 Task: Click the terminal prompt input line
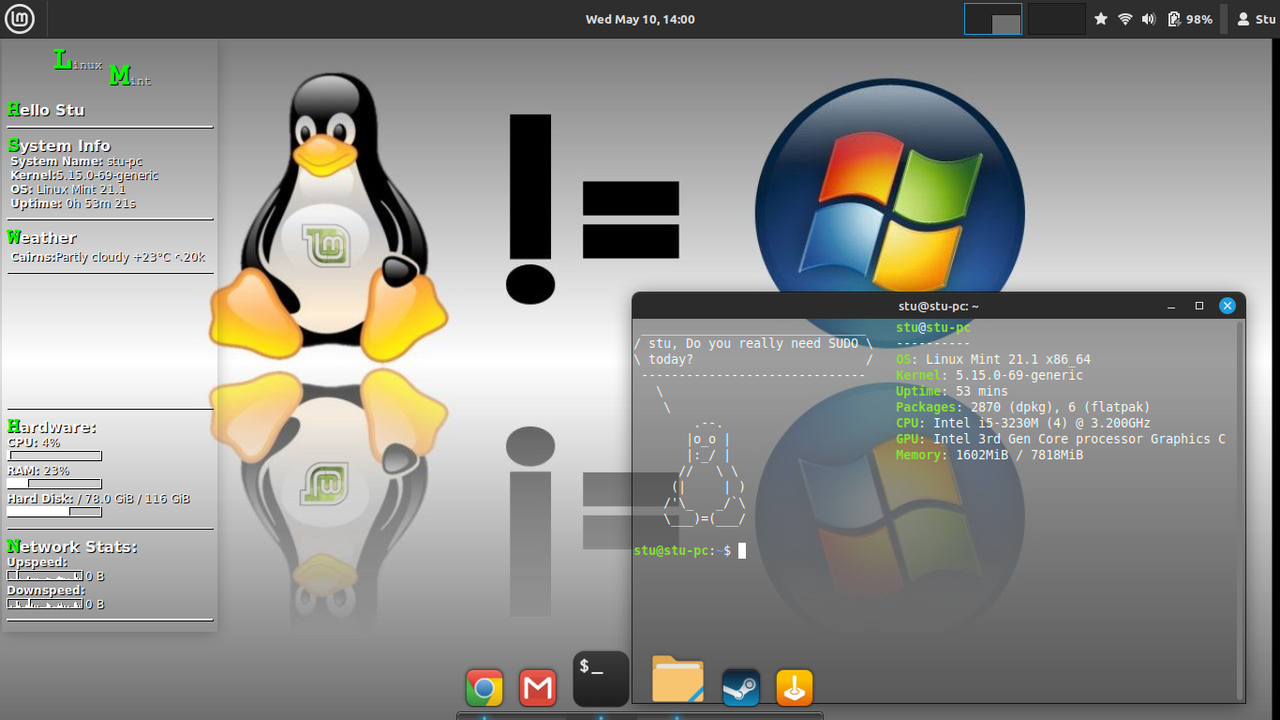690,551
